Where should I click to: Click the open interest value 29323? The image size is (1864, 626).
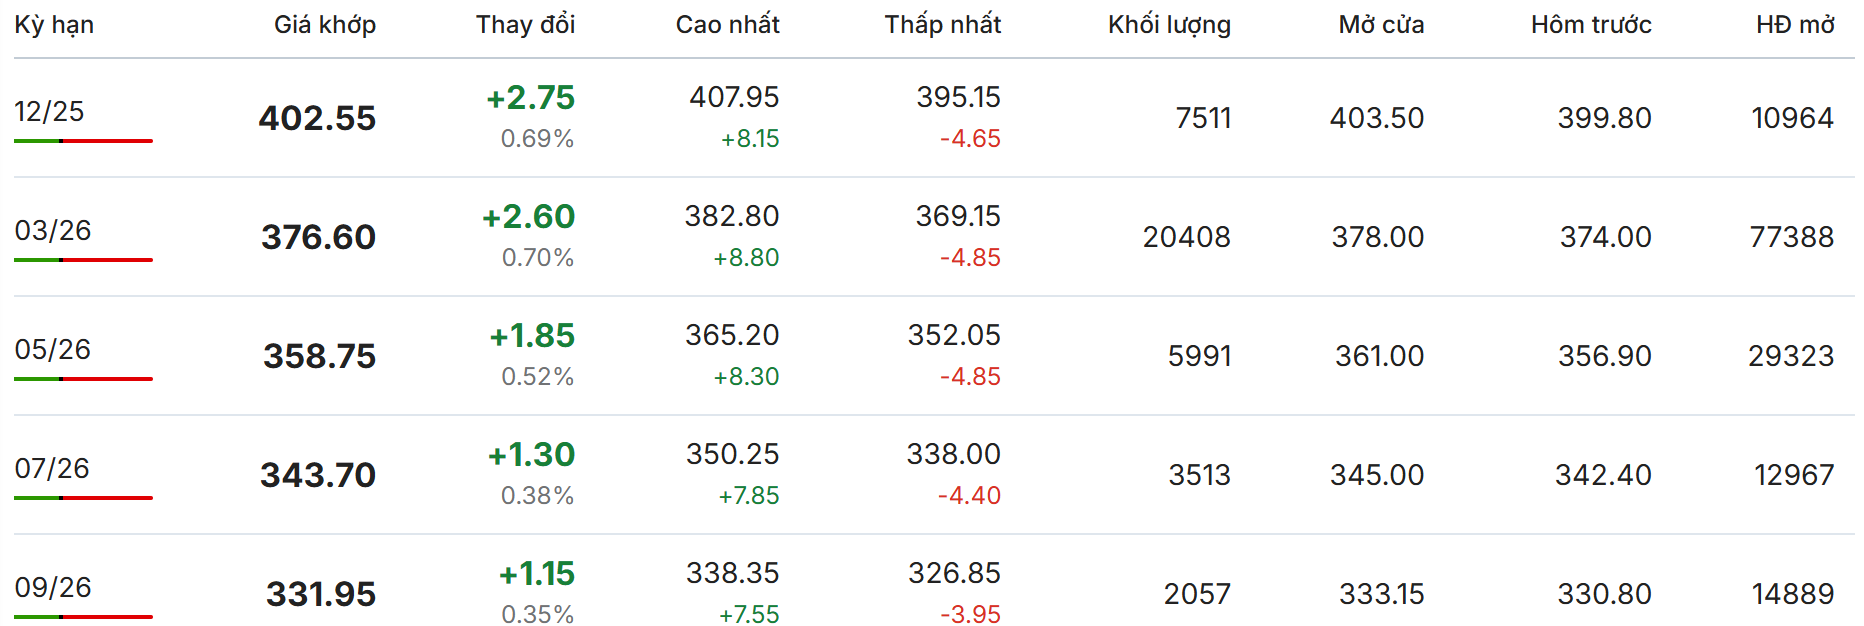pos(1790,356)
